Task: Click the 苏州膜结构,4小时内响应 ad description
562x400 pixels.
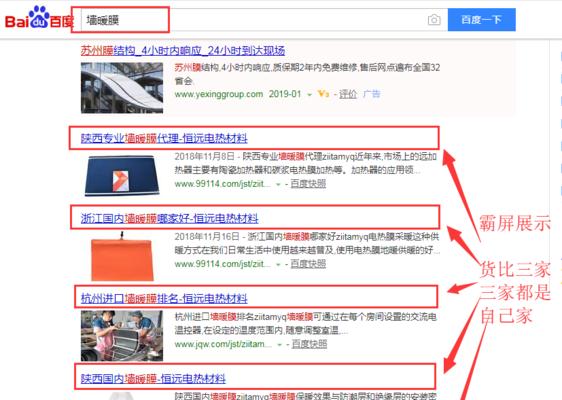Action: pos(308,74)
